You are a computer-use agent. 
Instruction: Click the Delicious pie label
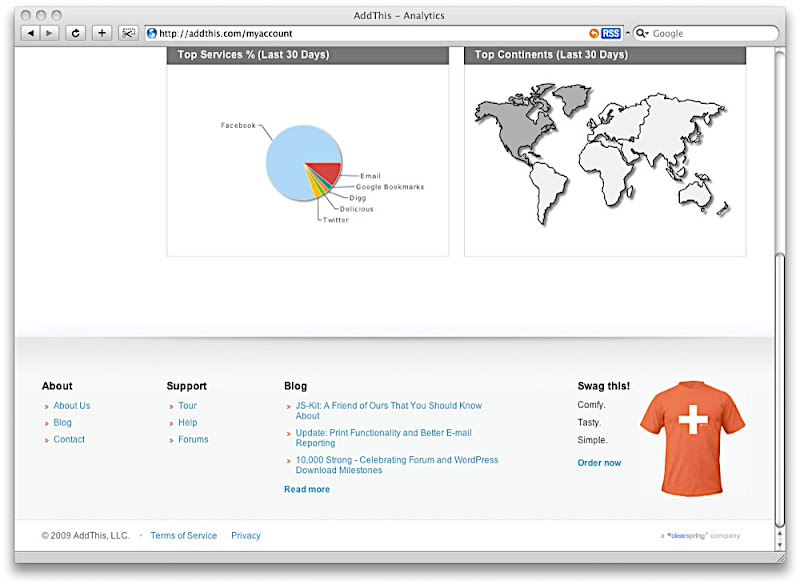pos(357,209)
